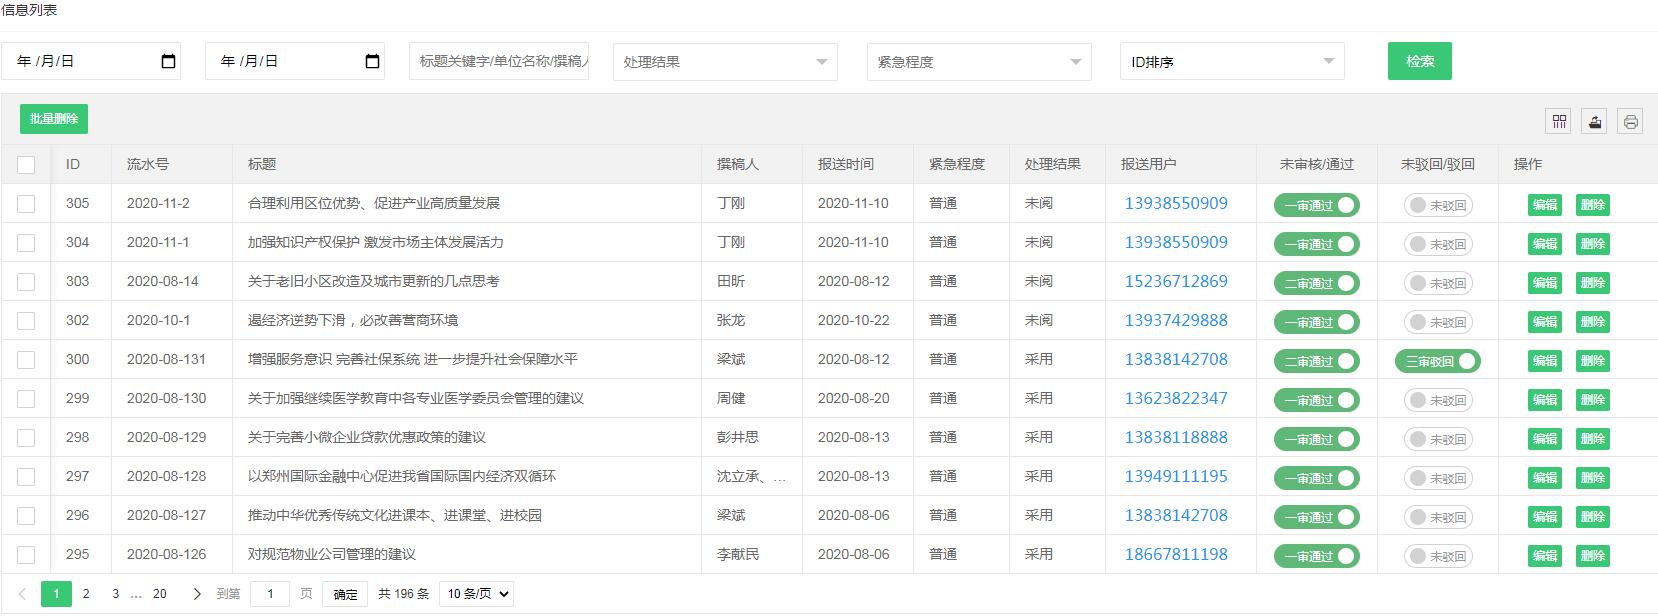Screen dimensions: 1658x616
Task: Open the 处理结果 dropdown
Action: (x=725, y=62)
